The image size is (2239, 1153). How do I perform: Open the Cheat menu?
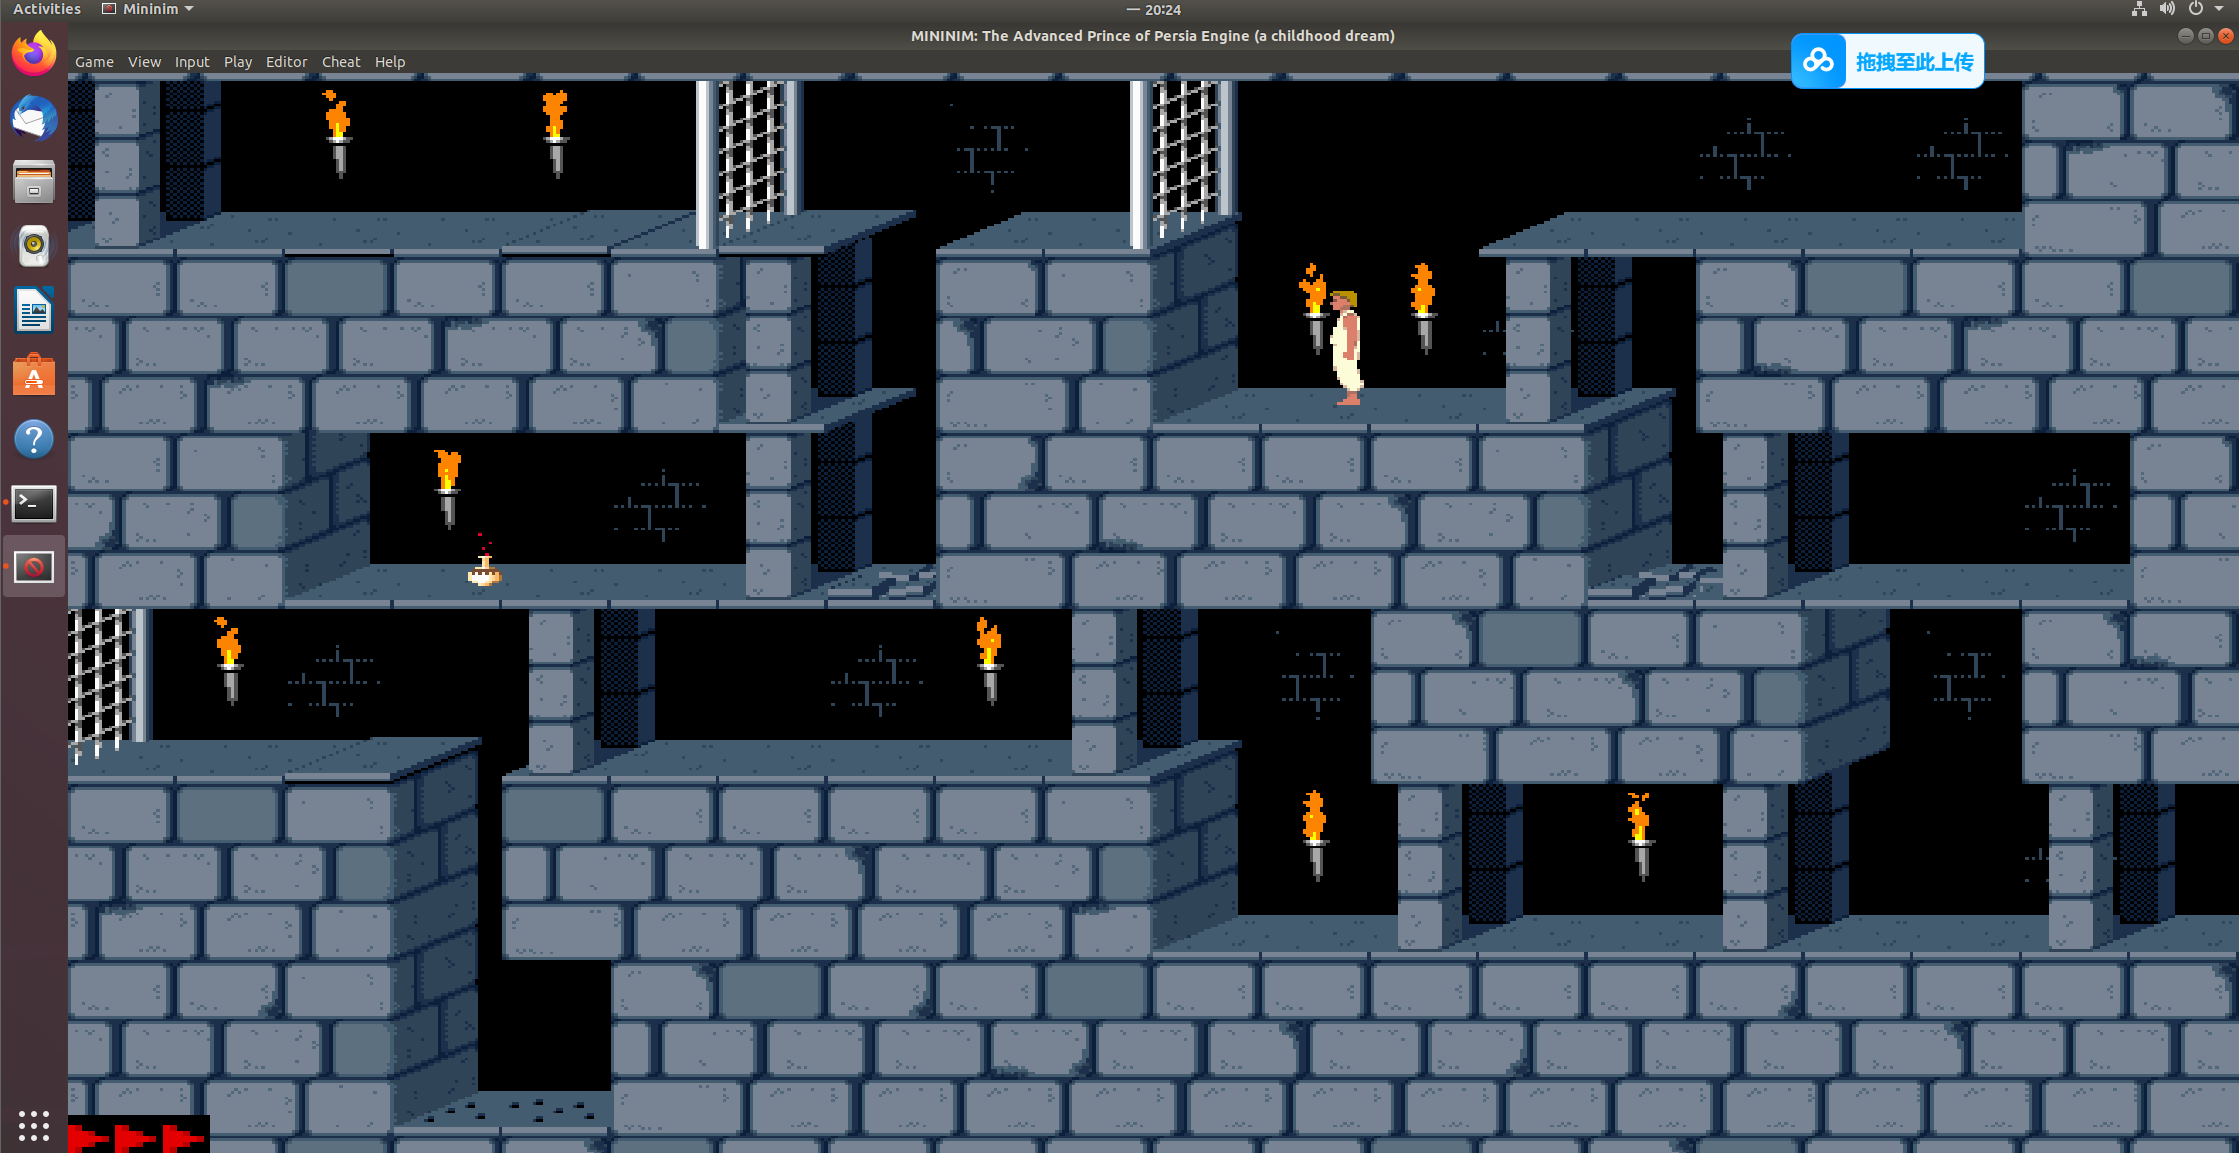(x=341, y=62)
